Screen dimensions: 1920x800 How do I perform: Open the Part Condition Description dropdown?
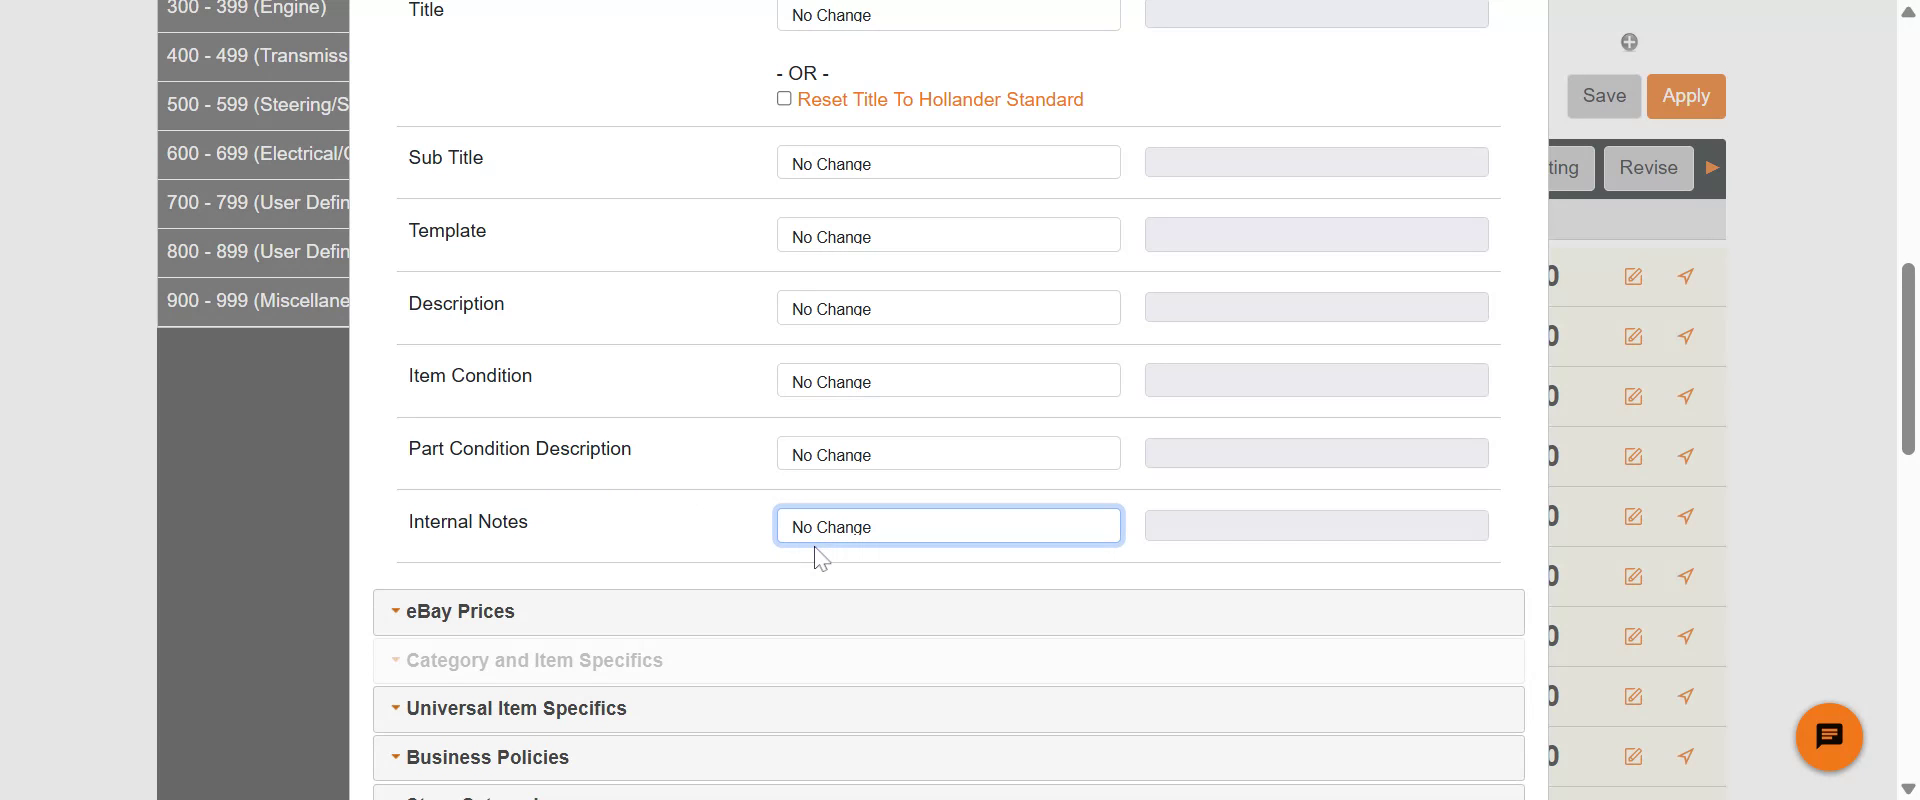click(x=948, y=453)
